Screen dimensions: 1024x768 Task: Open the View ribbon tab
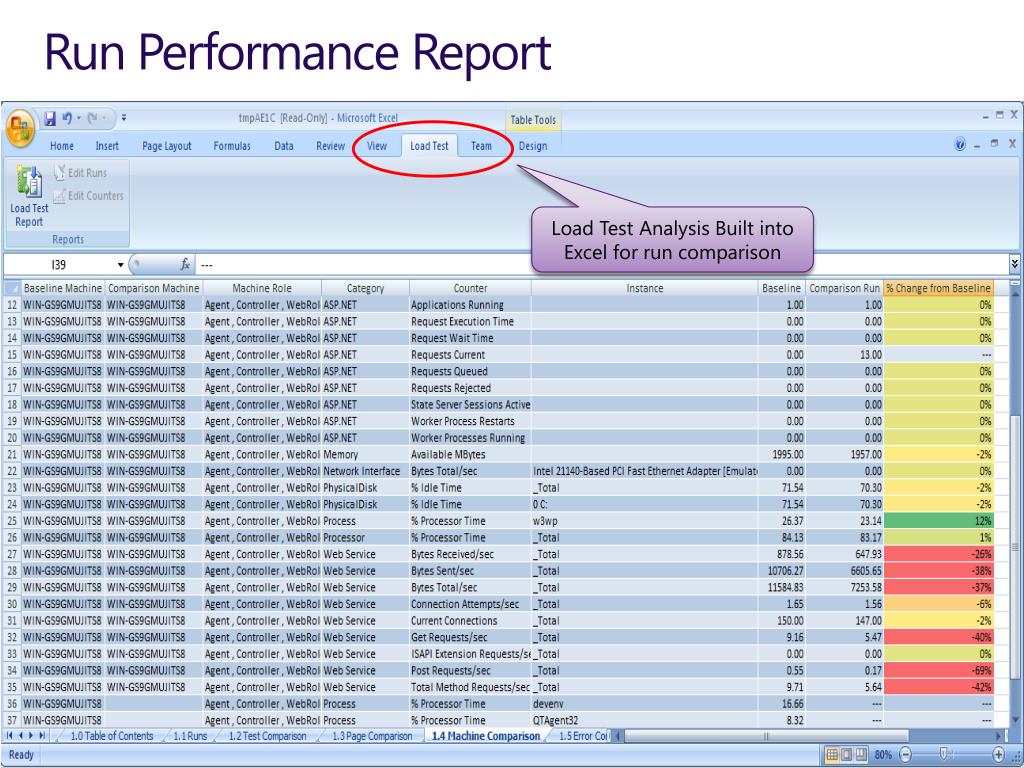377,146
